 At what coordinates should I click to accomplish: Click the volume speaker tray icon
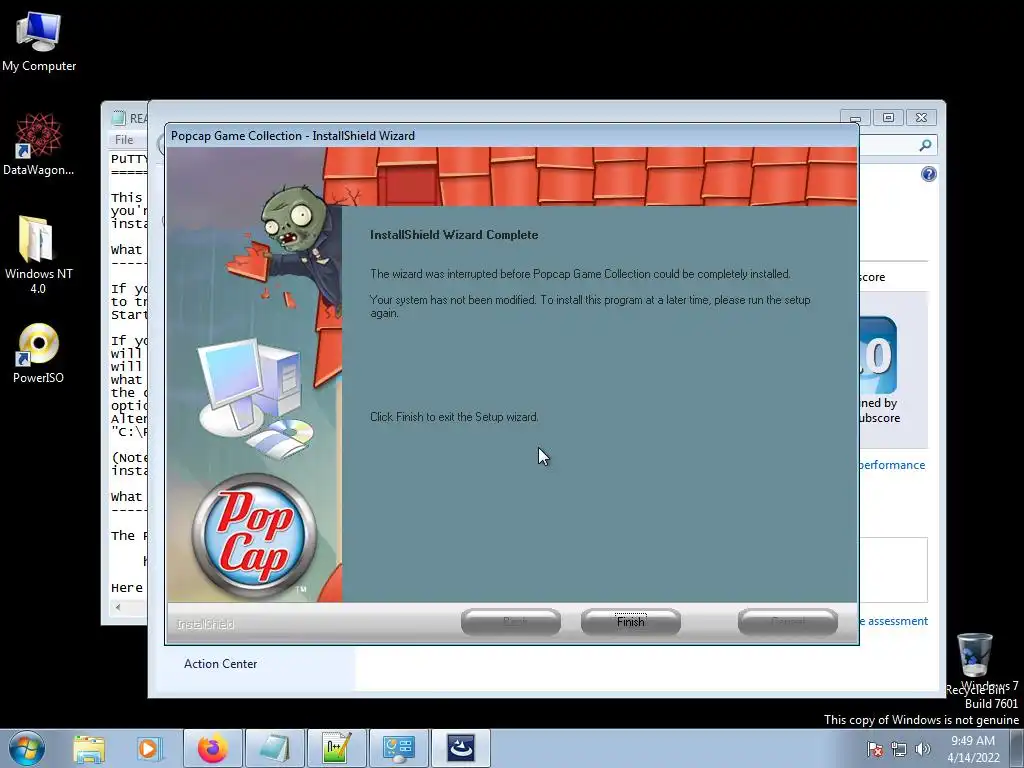click(923, 749)
